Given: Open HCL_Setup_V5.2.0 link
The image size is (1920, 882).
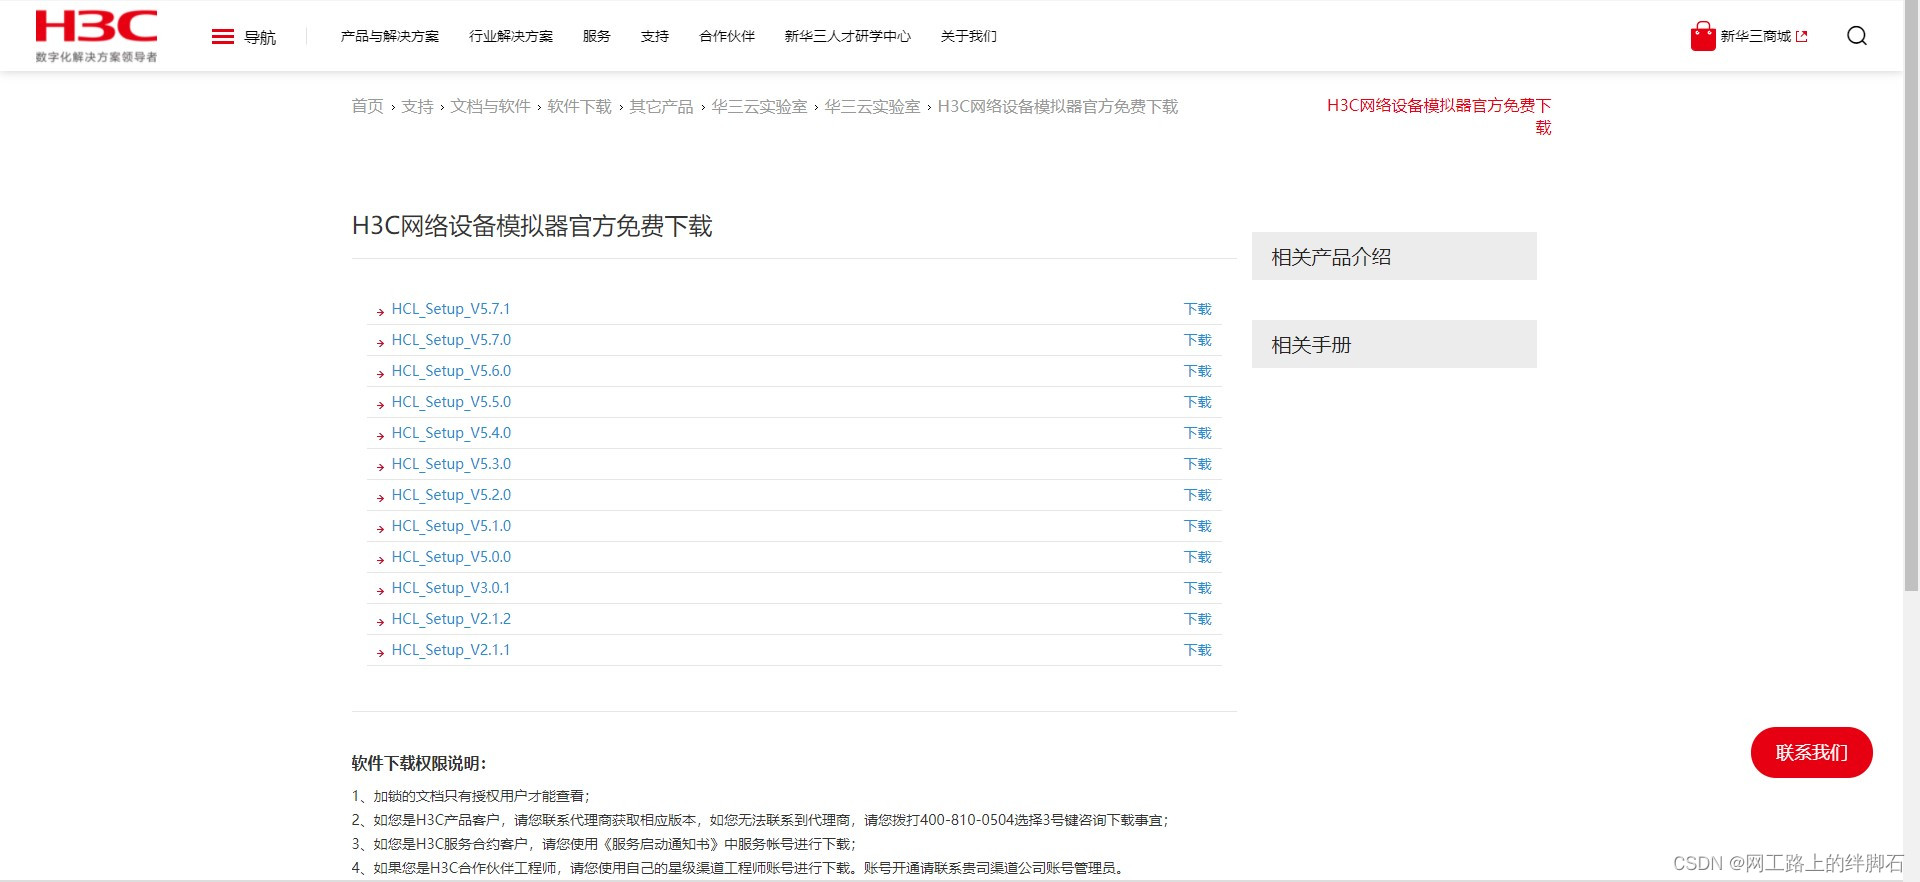Looking at the screenshot, I should [x=451, y=495].
